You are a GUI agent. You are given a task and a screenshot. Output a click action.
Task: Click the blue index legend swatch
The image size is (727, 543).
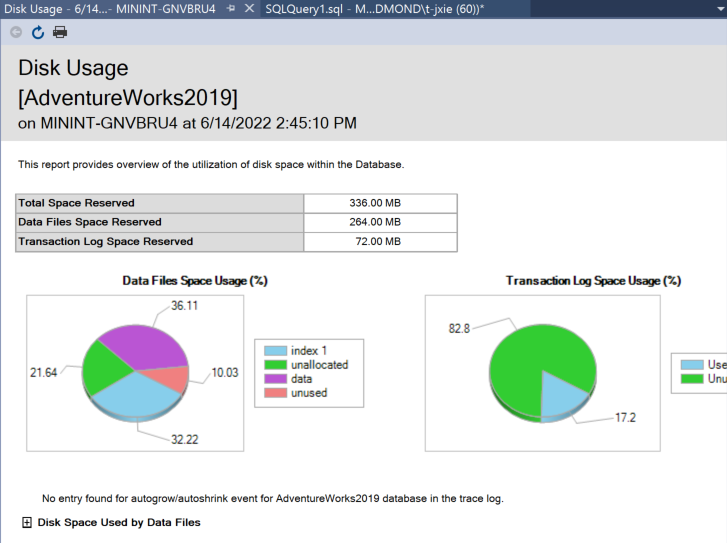tap(275, 351)
